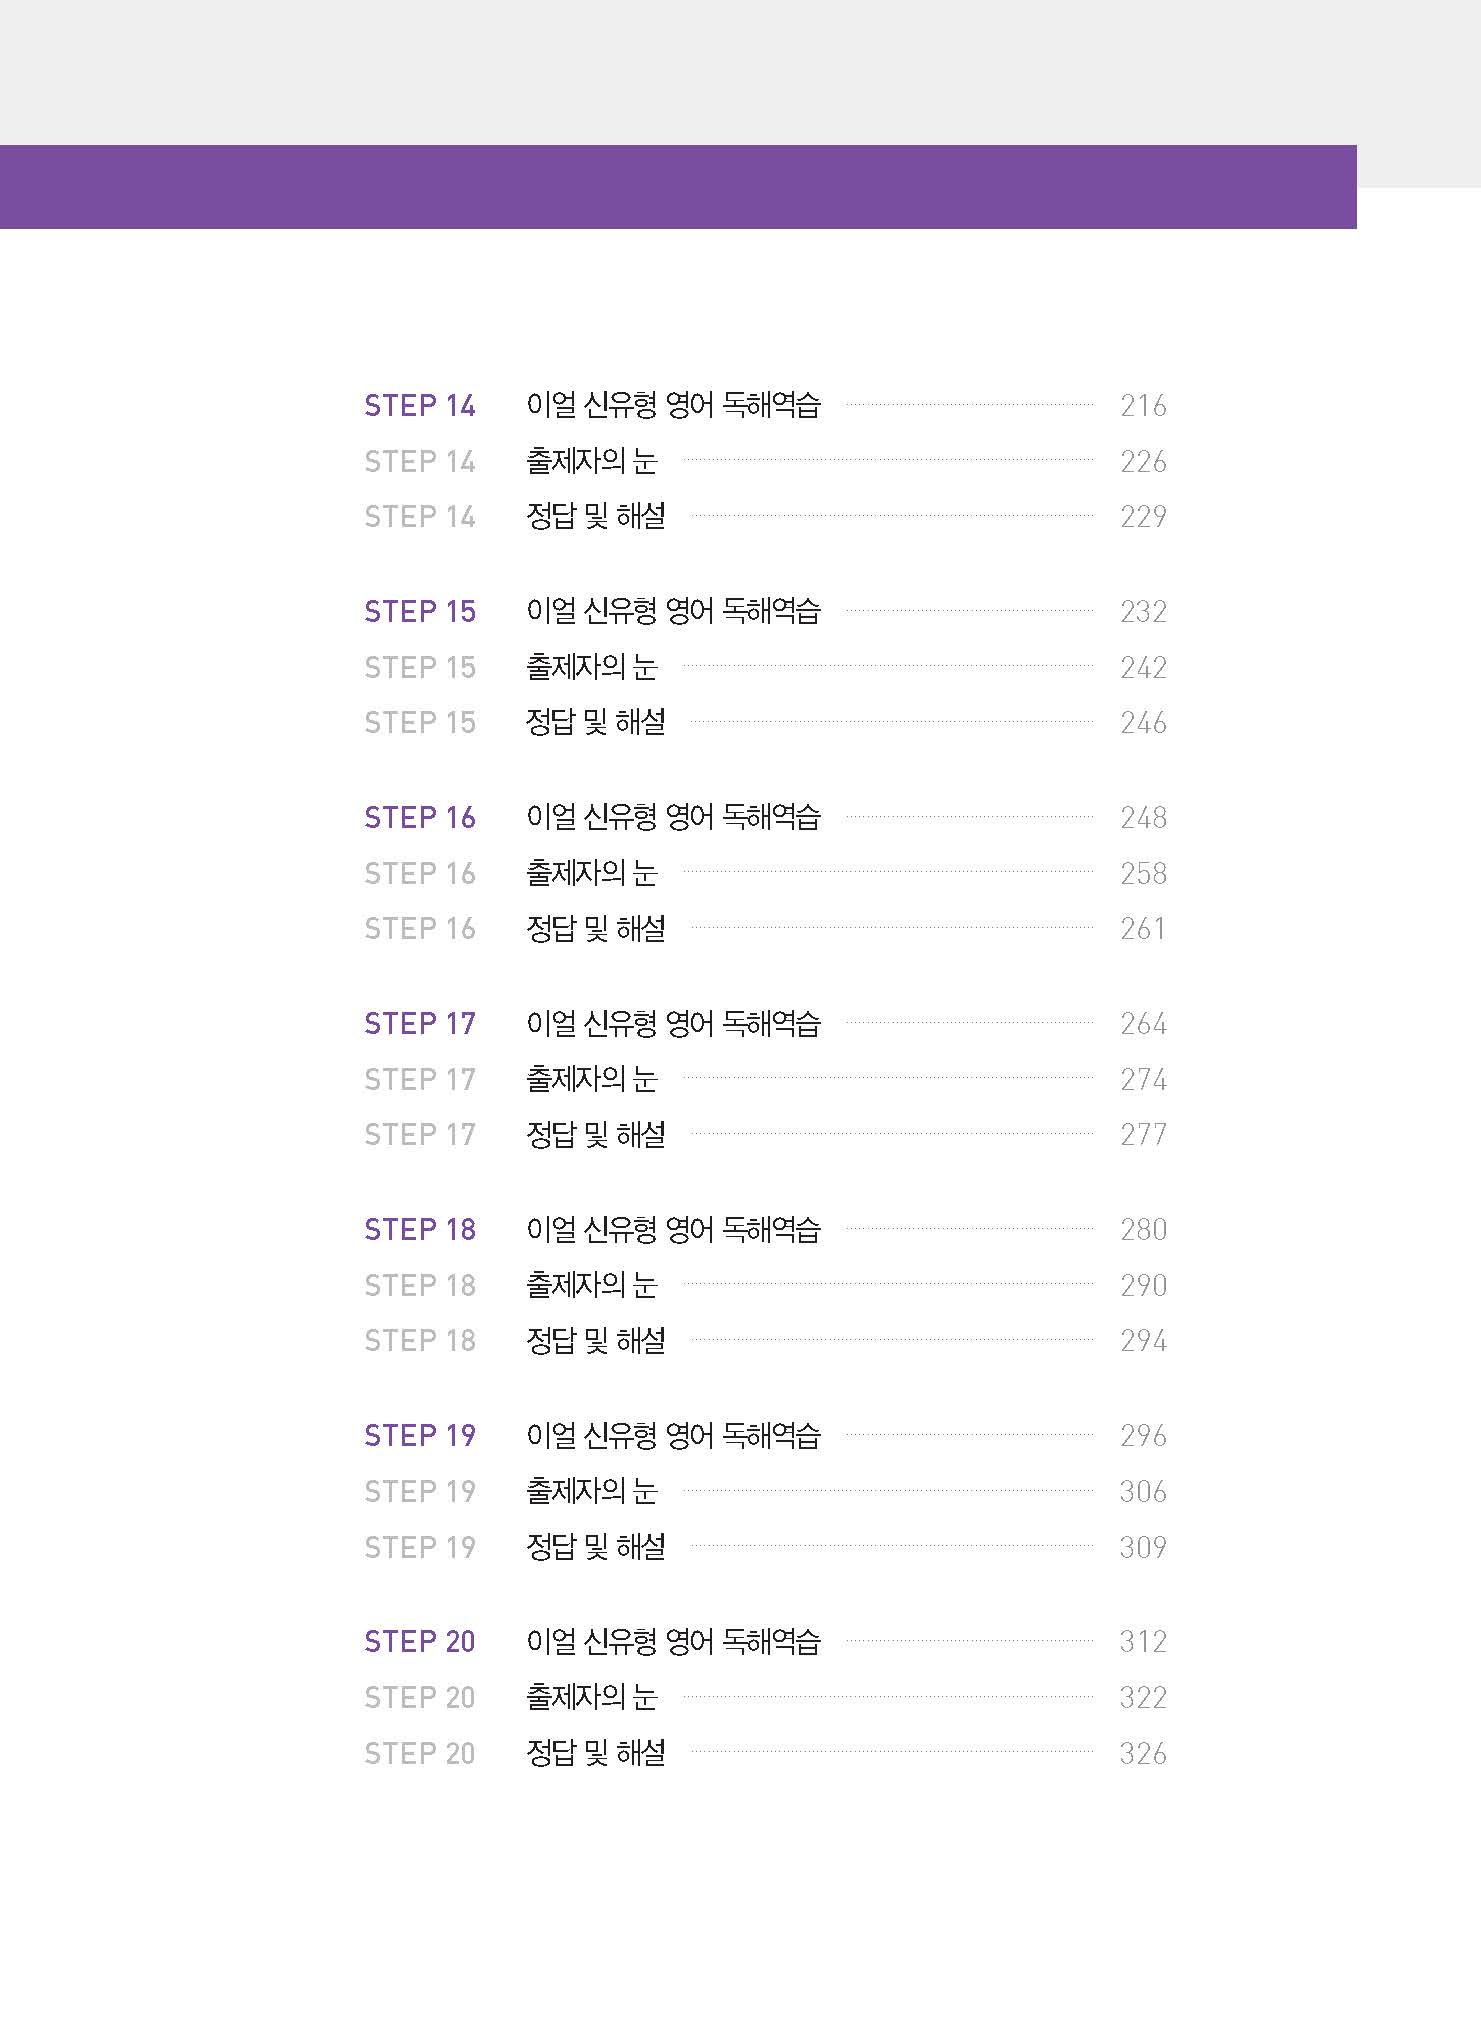Click the purple header banner

[x=678, y=187]
